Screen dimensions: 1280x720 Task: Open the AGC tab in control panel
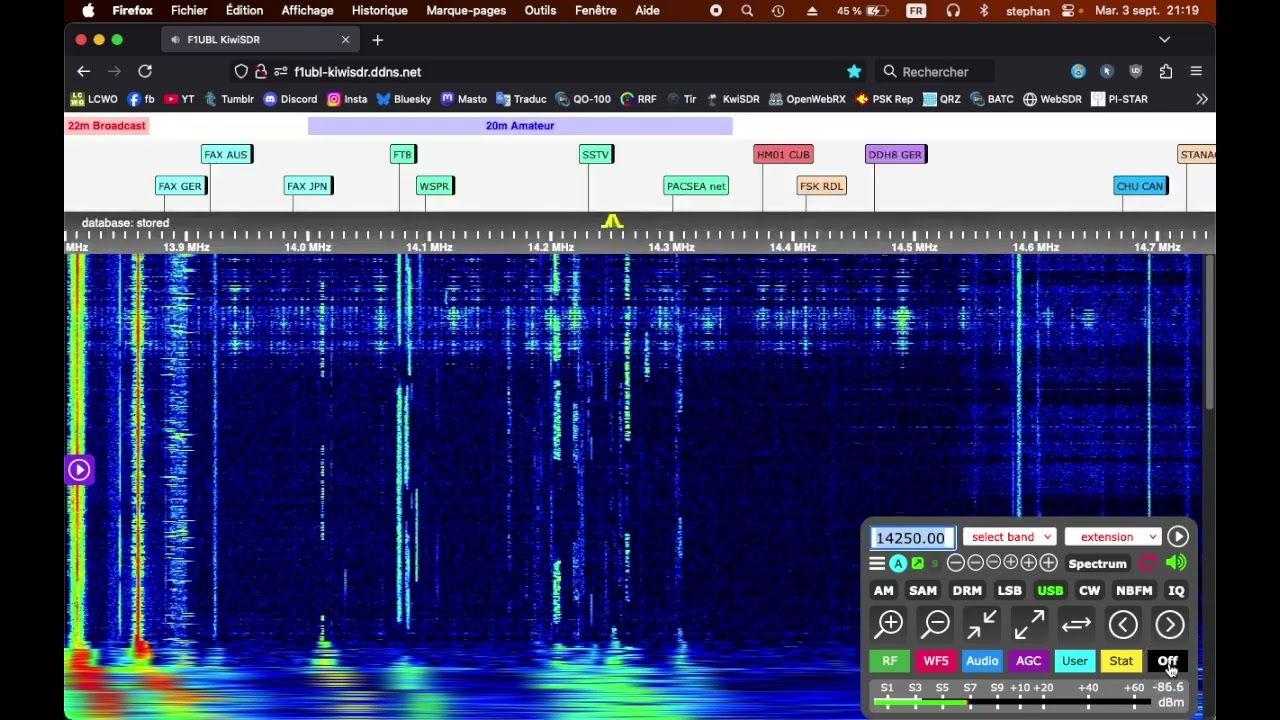pyautogui.click(x=1028, y=661)
